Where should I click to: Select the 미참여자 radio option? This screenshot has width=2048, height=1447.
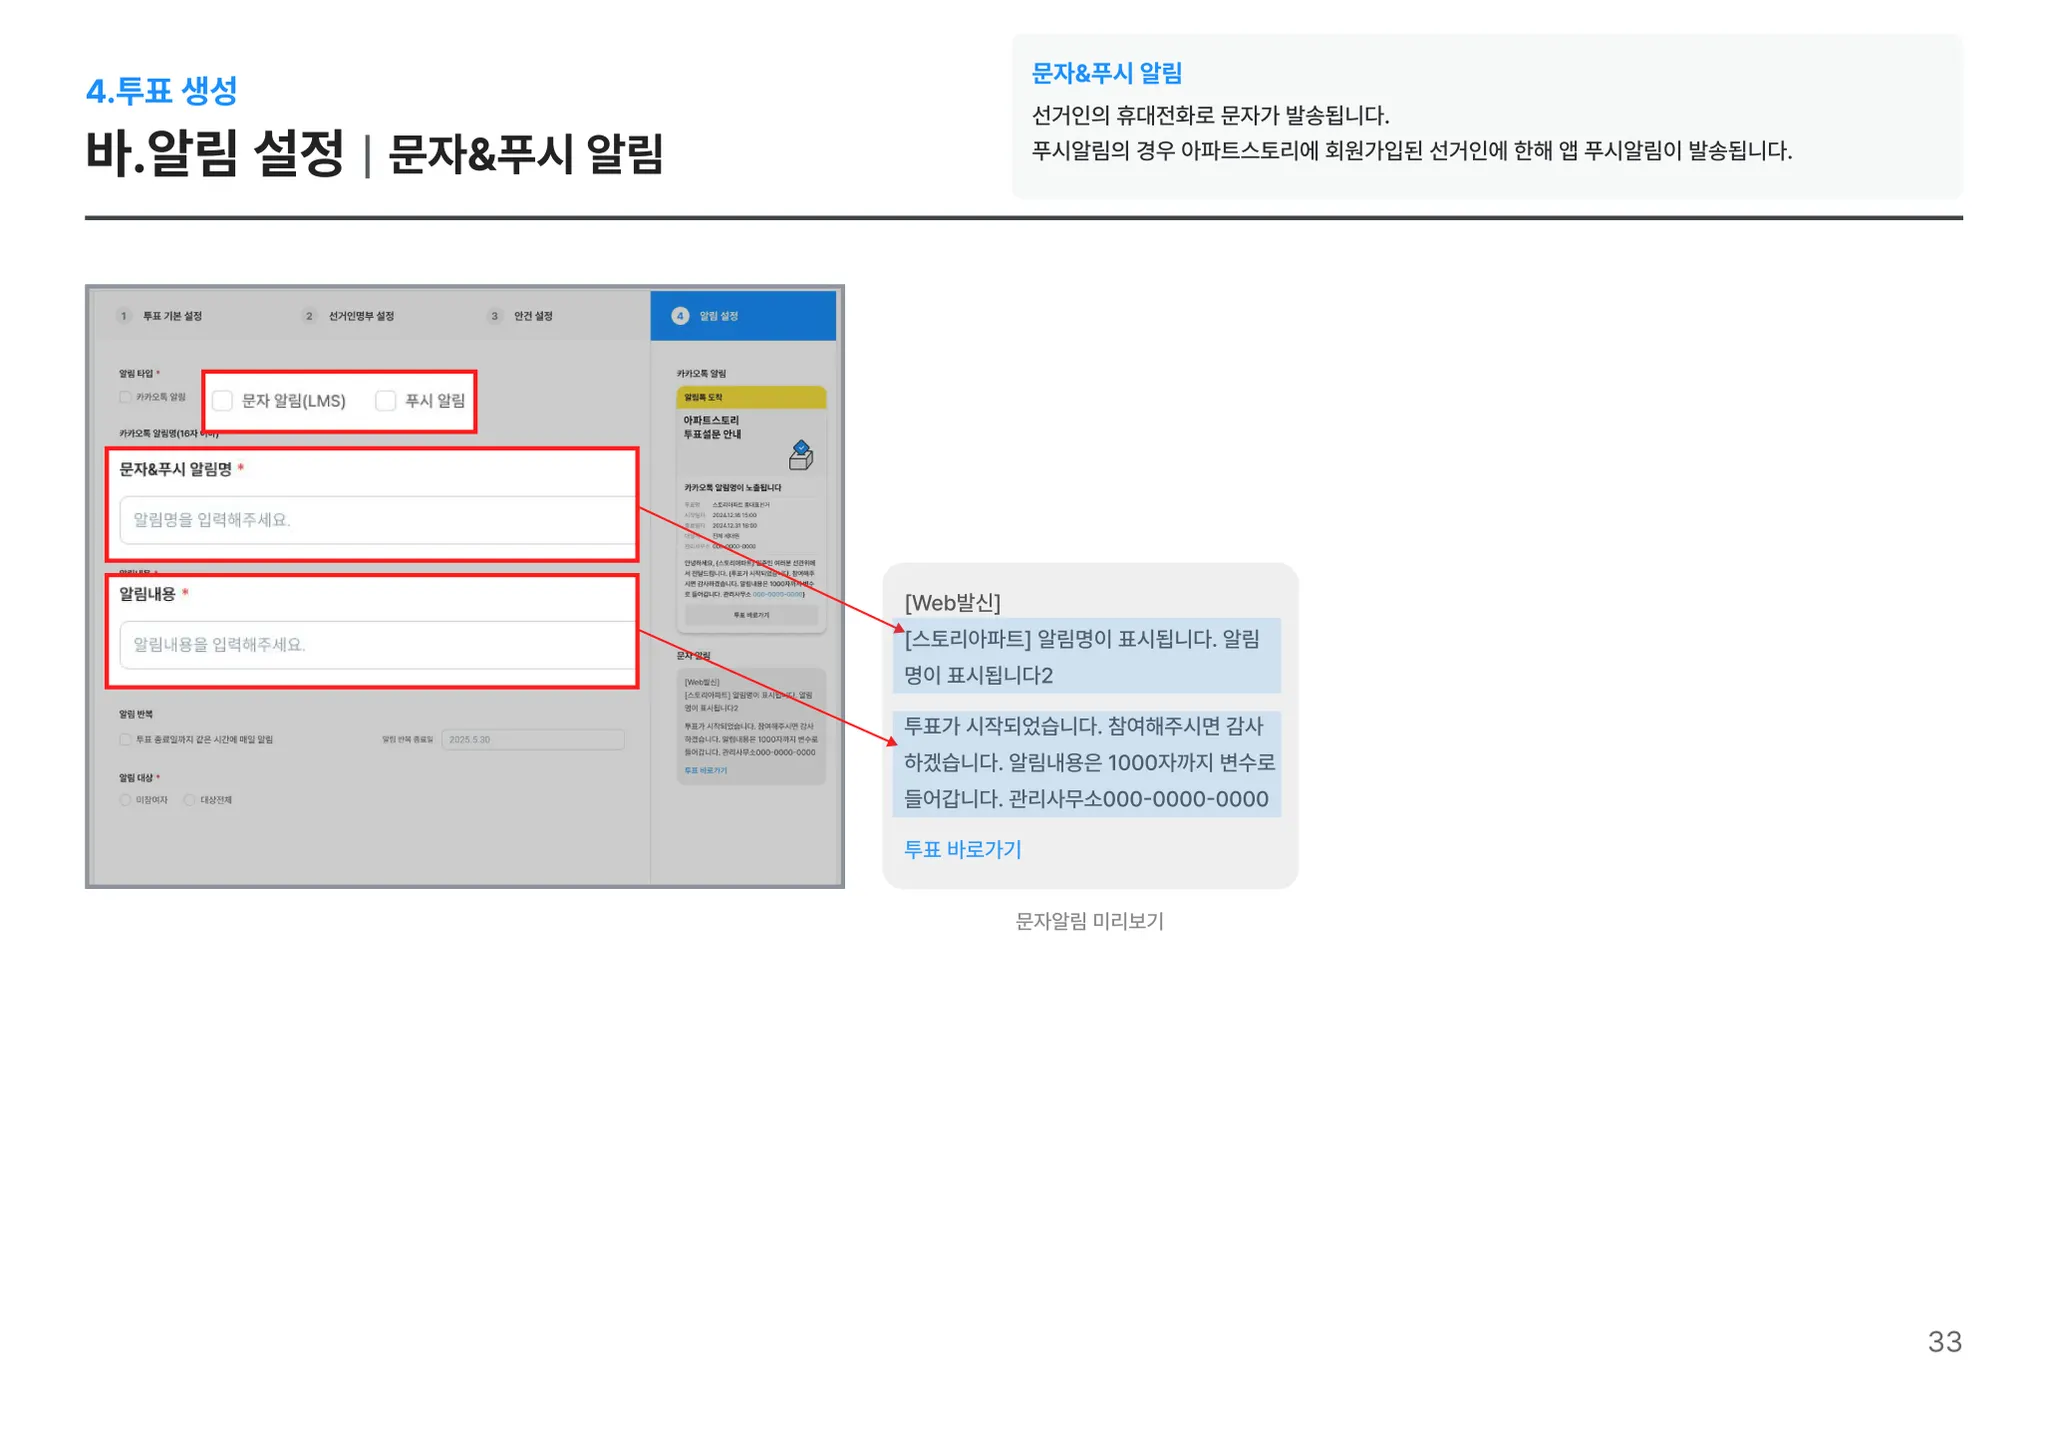coord(125,800)
